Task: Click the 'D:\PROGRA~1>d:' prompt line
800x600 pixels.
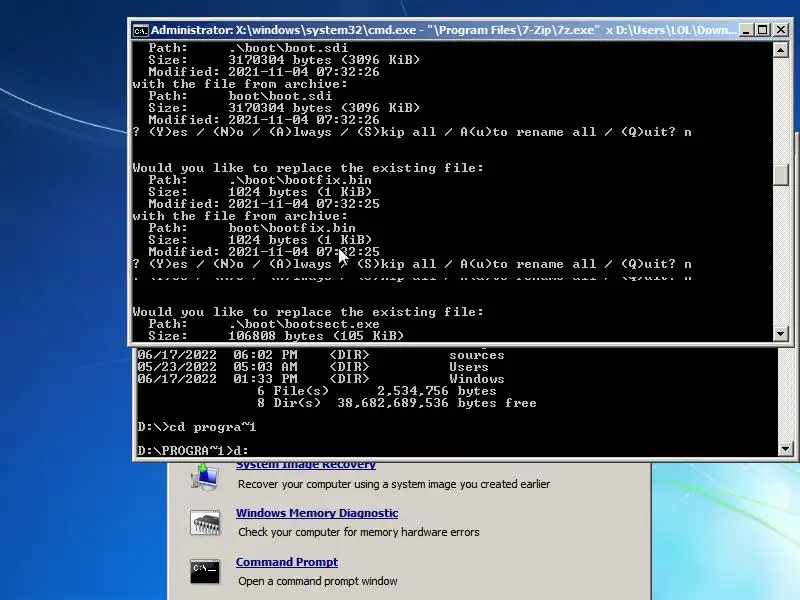Action: 192,451
